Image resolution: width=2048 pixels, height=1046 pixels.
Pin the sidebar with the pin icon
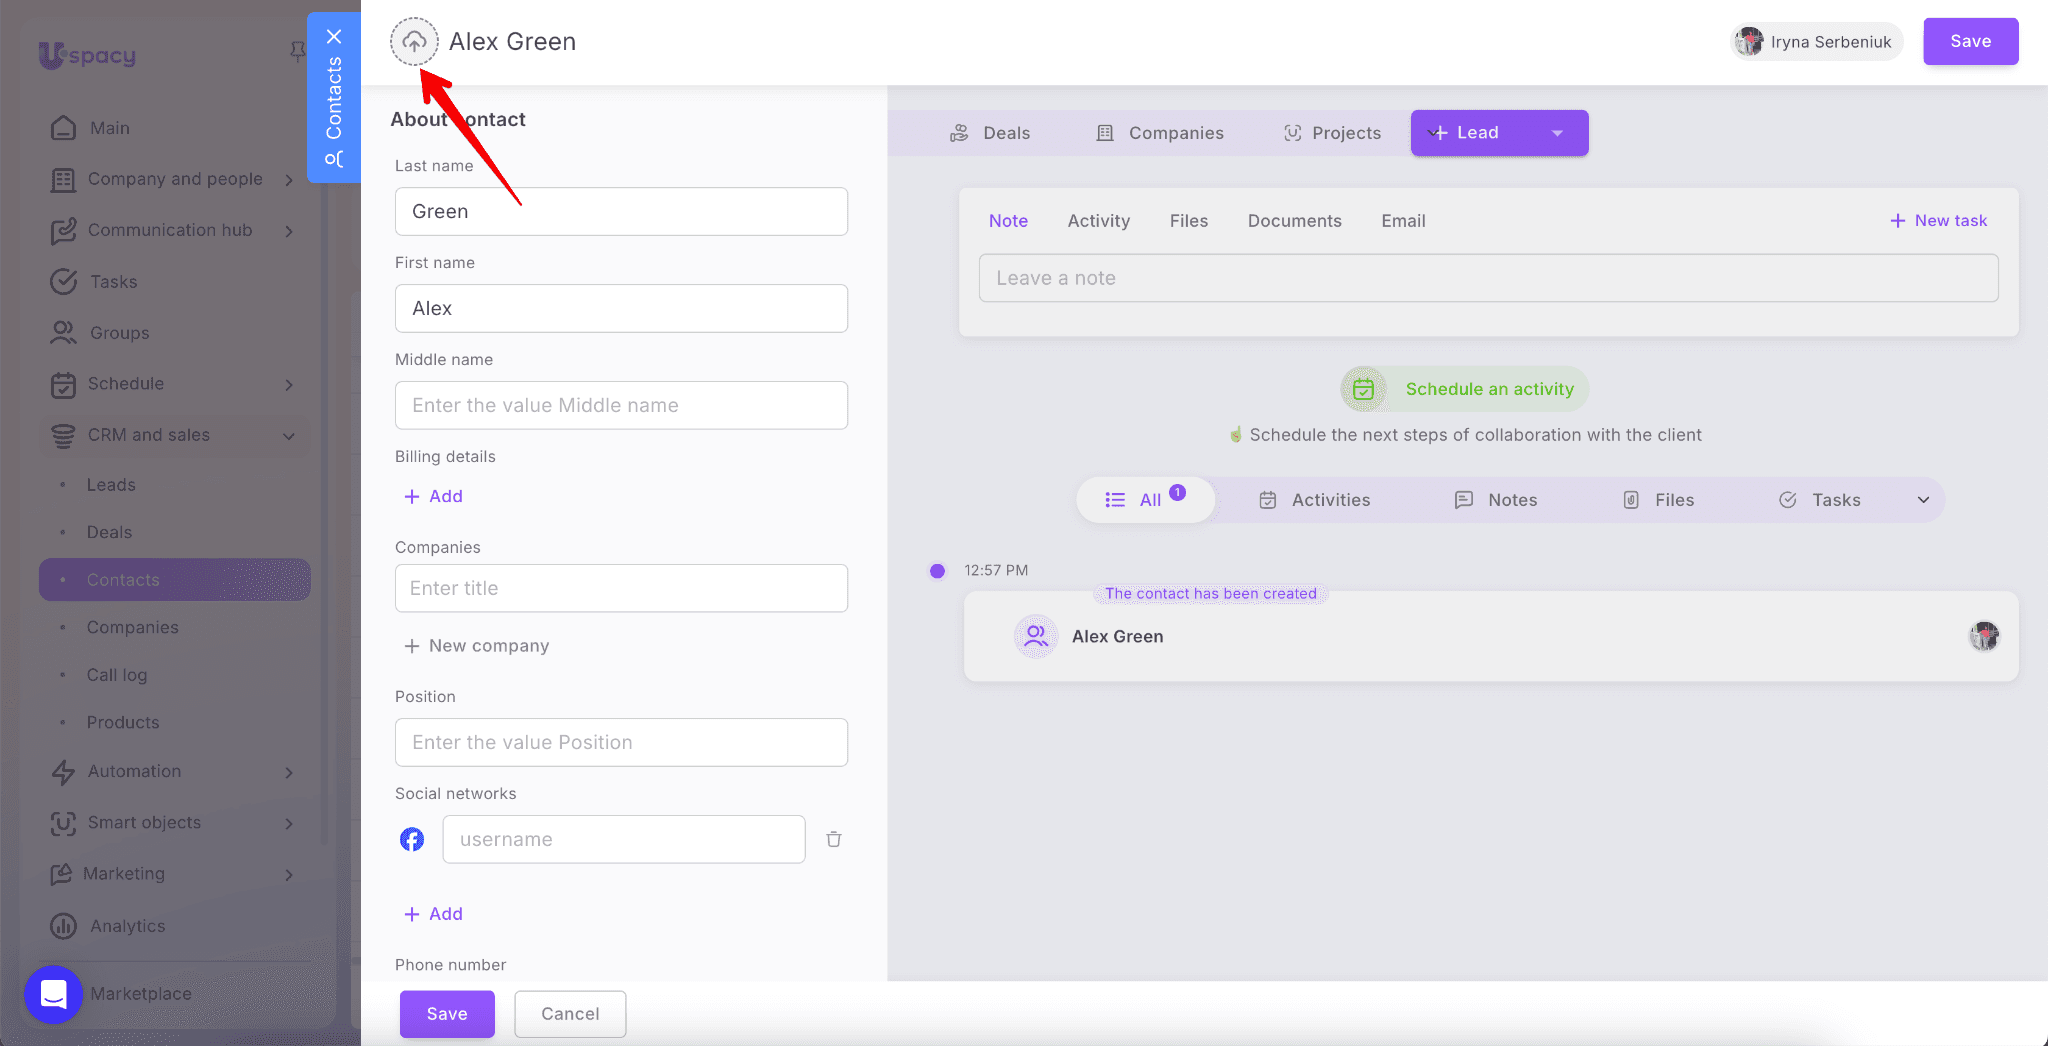tap(297, 51)
